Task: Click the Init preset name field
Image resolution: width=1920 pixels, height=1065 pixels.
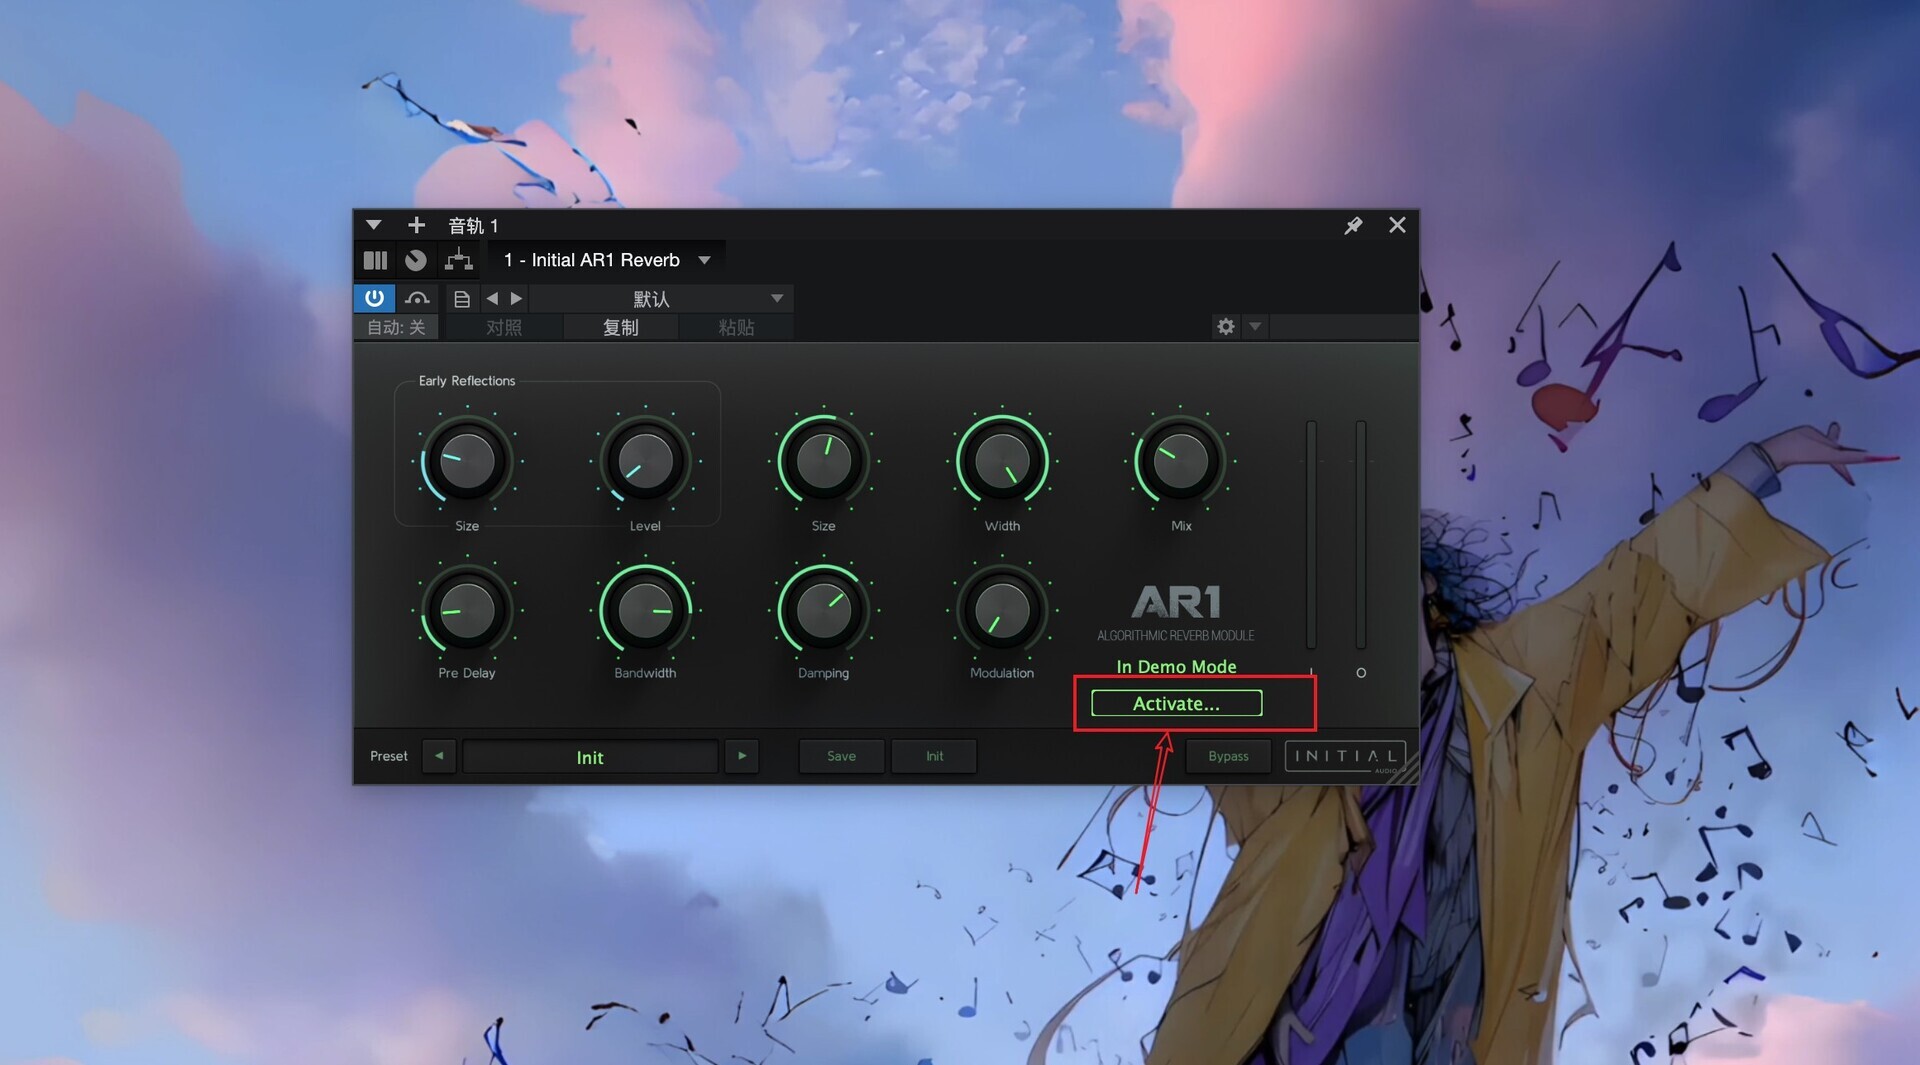Action: 590,757
